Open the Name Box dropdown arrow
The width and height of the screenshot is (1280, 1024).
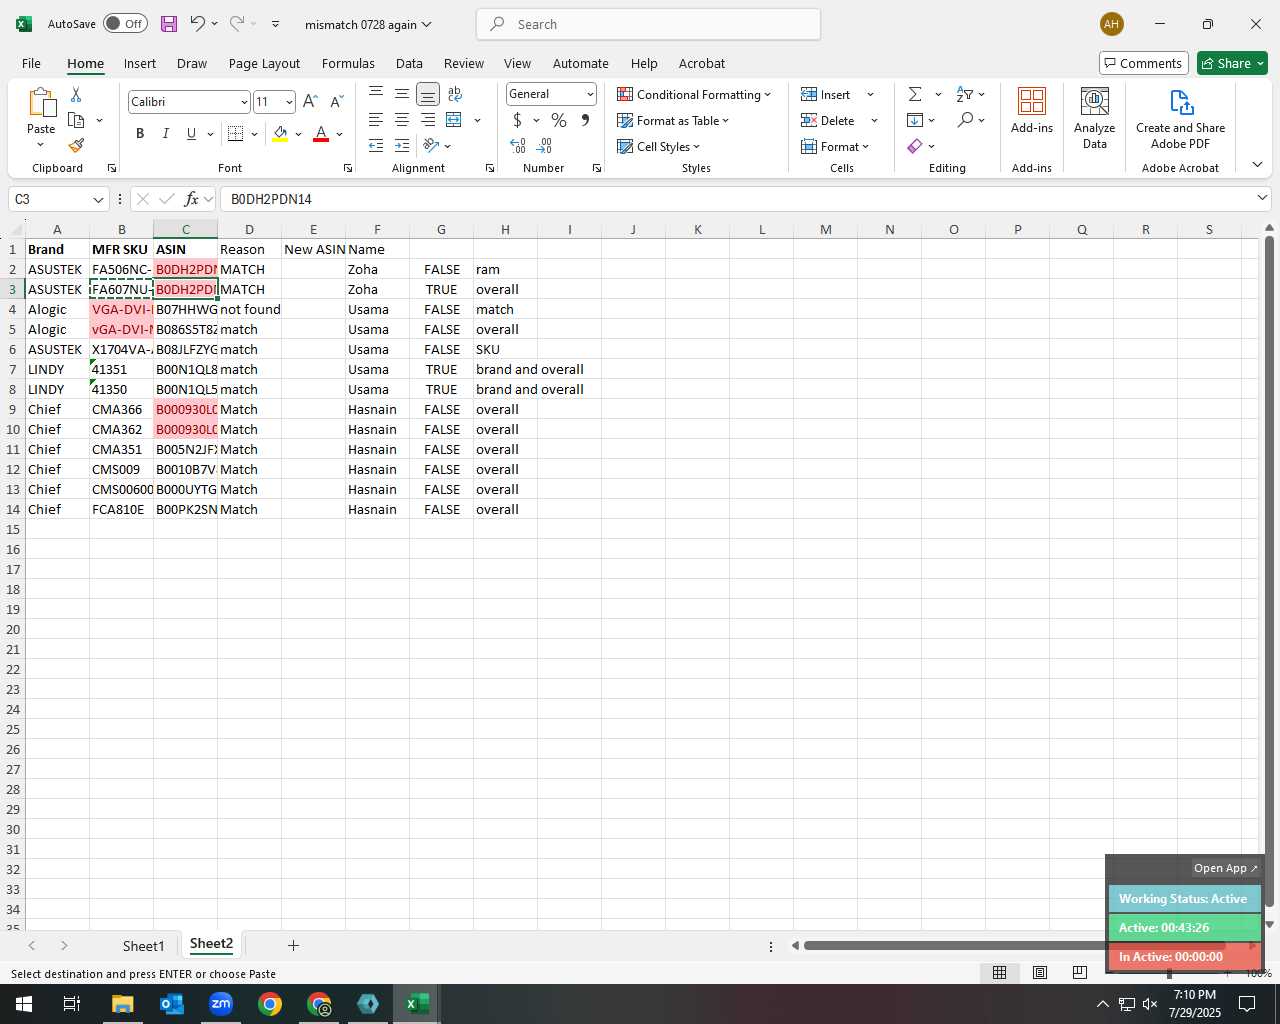click(98, 199)
